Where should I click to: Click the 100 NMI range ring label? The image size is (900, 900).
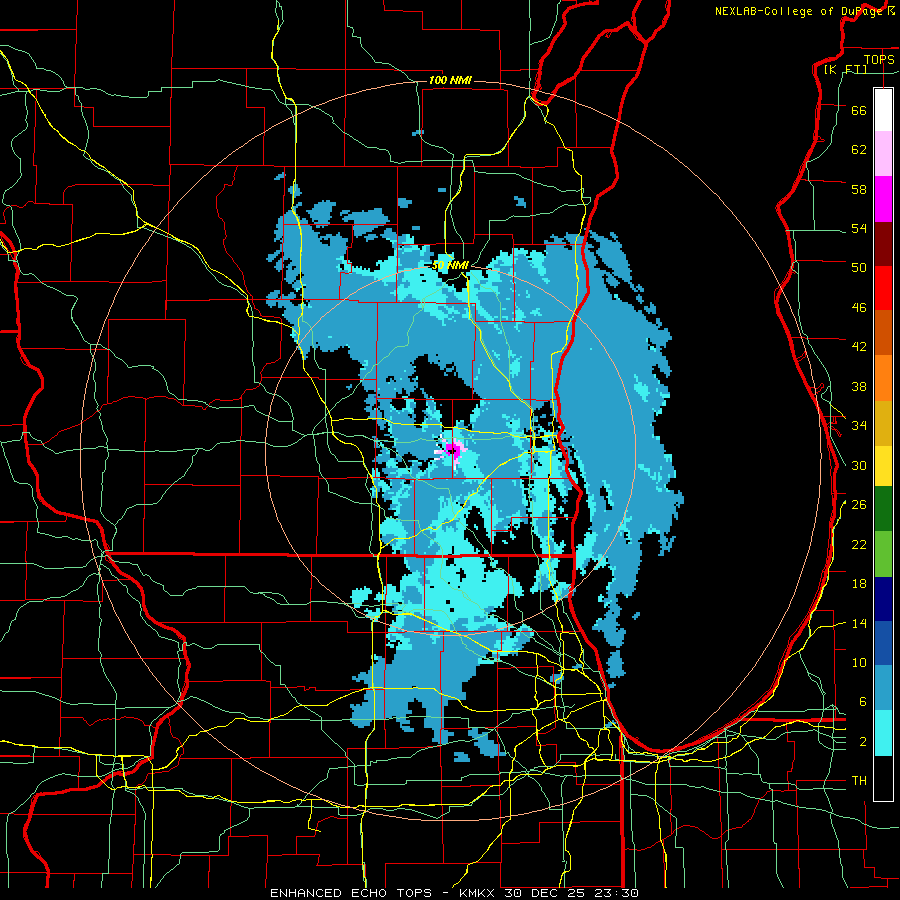pyautogui.click(x=450, y=80)
